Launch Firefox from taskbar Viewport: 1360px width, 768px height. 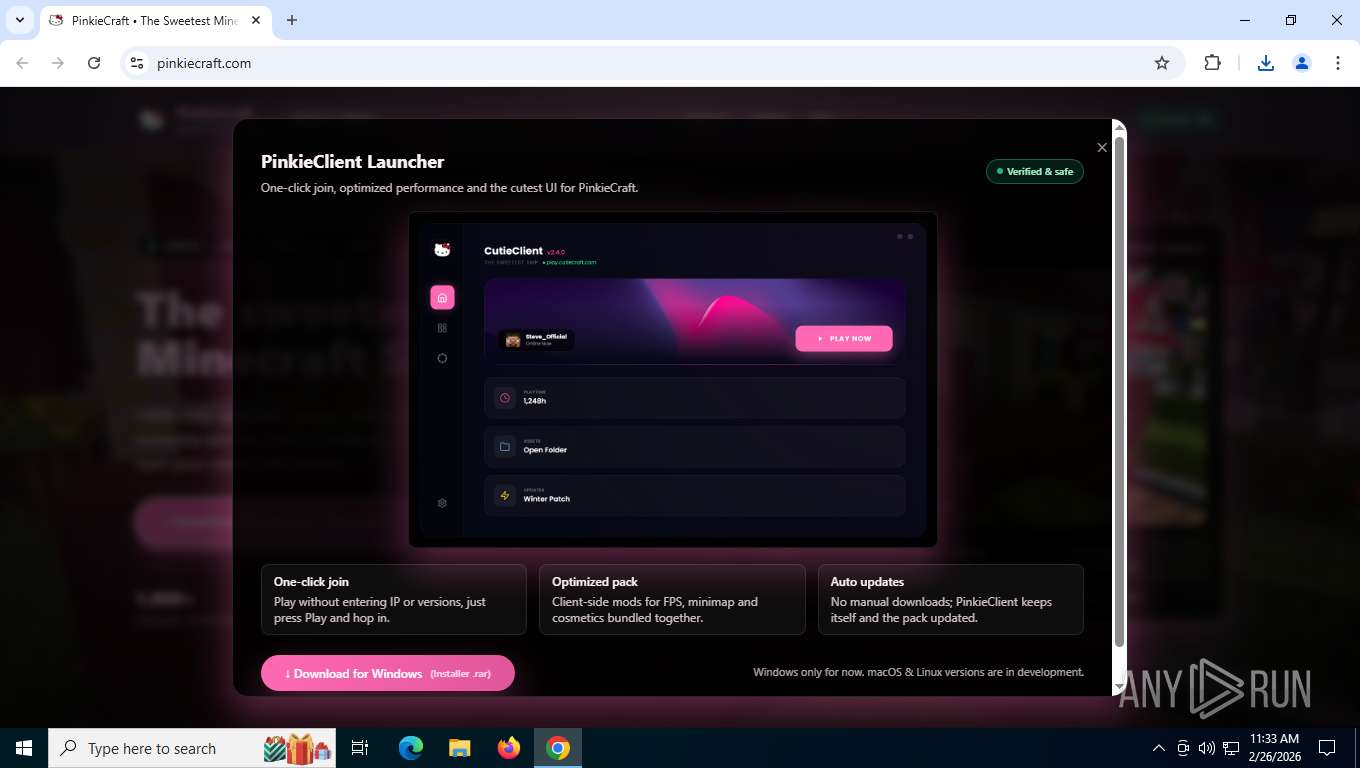[509, 748]
